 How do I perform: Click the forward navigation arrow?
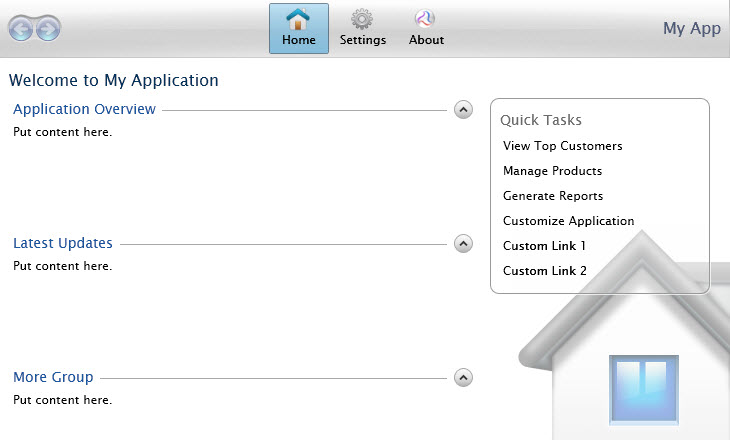[x=48, y=29]
